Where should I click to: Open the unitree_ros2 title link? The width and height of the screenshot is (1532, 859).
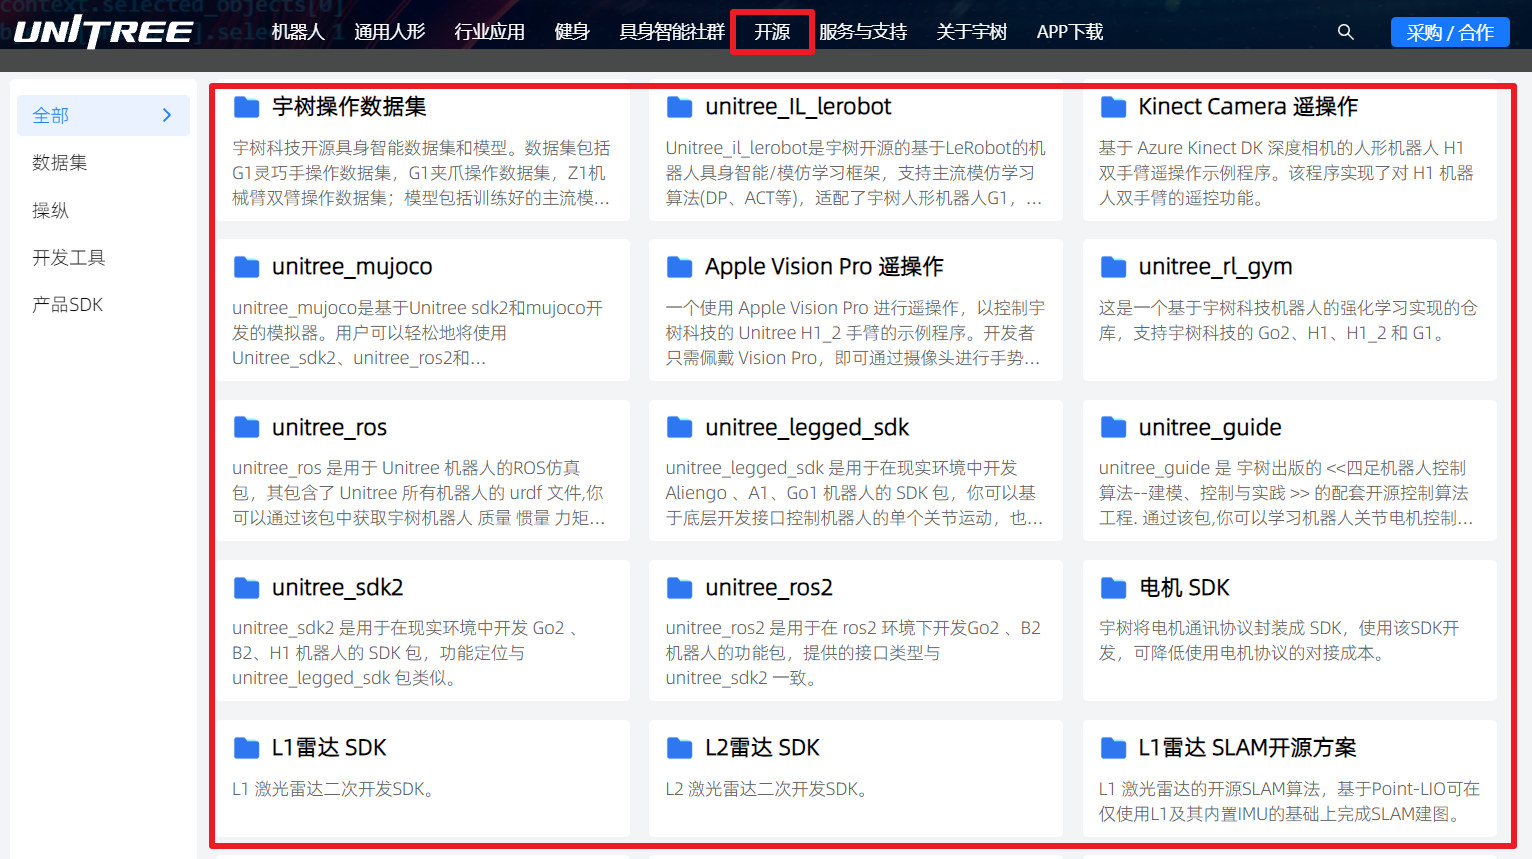pos(769,588)
